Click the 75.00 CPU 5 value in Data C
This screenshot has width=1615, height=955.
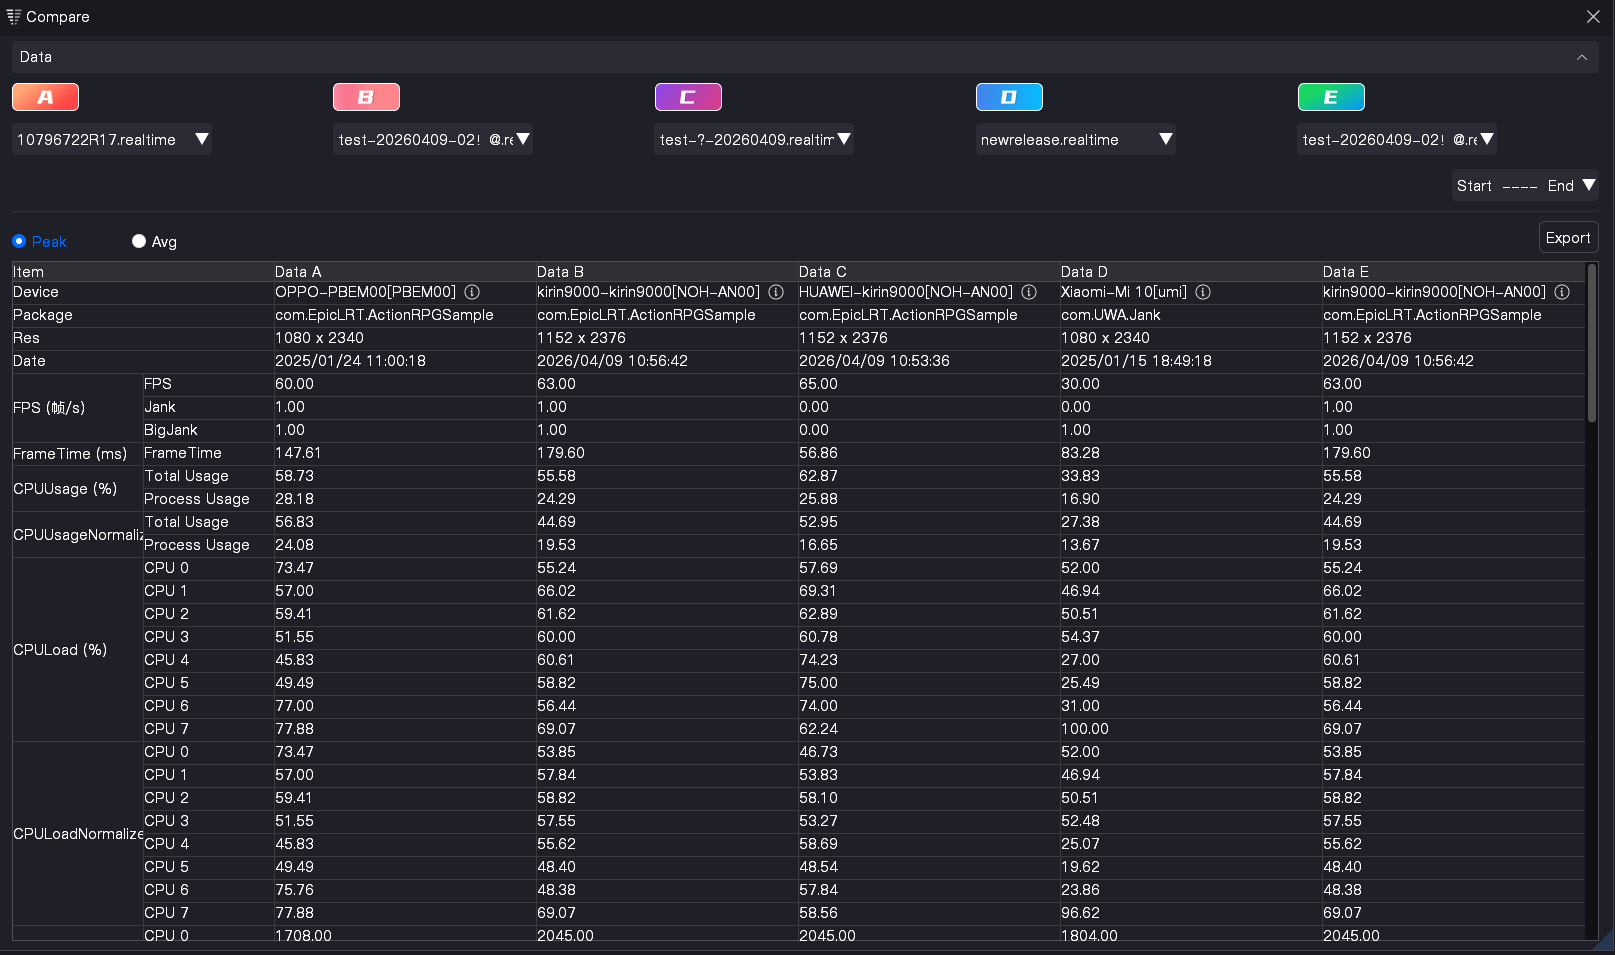click(818, 683)
